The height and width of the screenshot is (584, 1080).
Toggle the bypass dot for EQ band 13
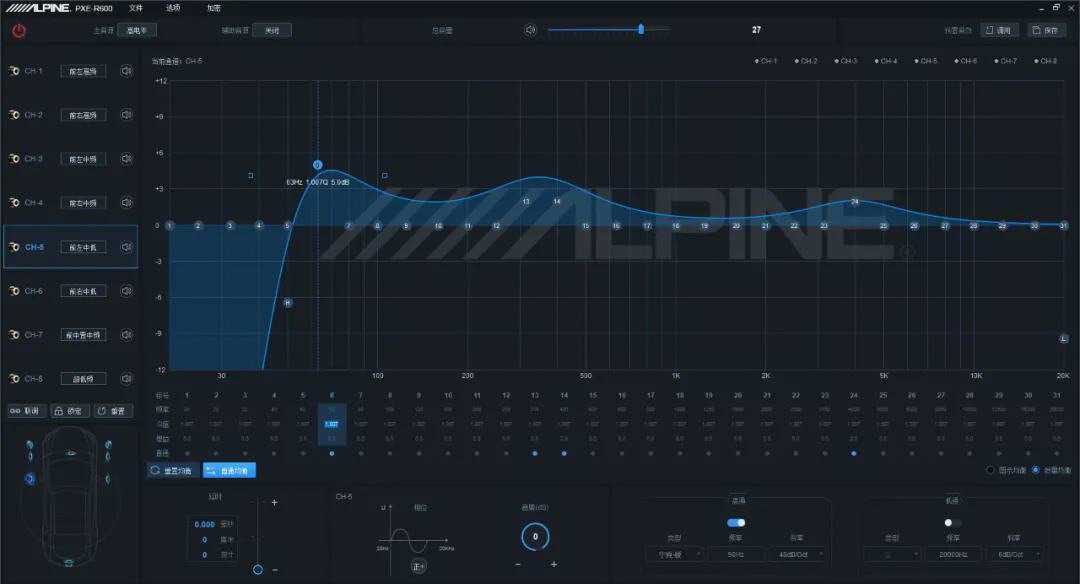pos(534,453)
